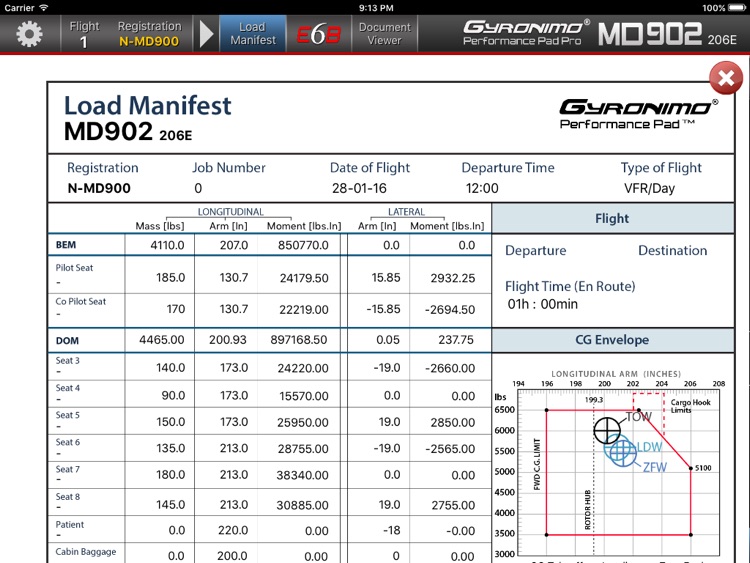Tap Pilot Seat mass 185.0
The image size is (750, 563).
(x=171, y=278)
